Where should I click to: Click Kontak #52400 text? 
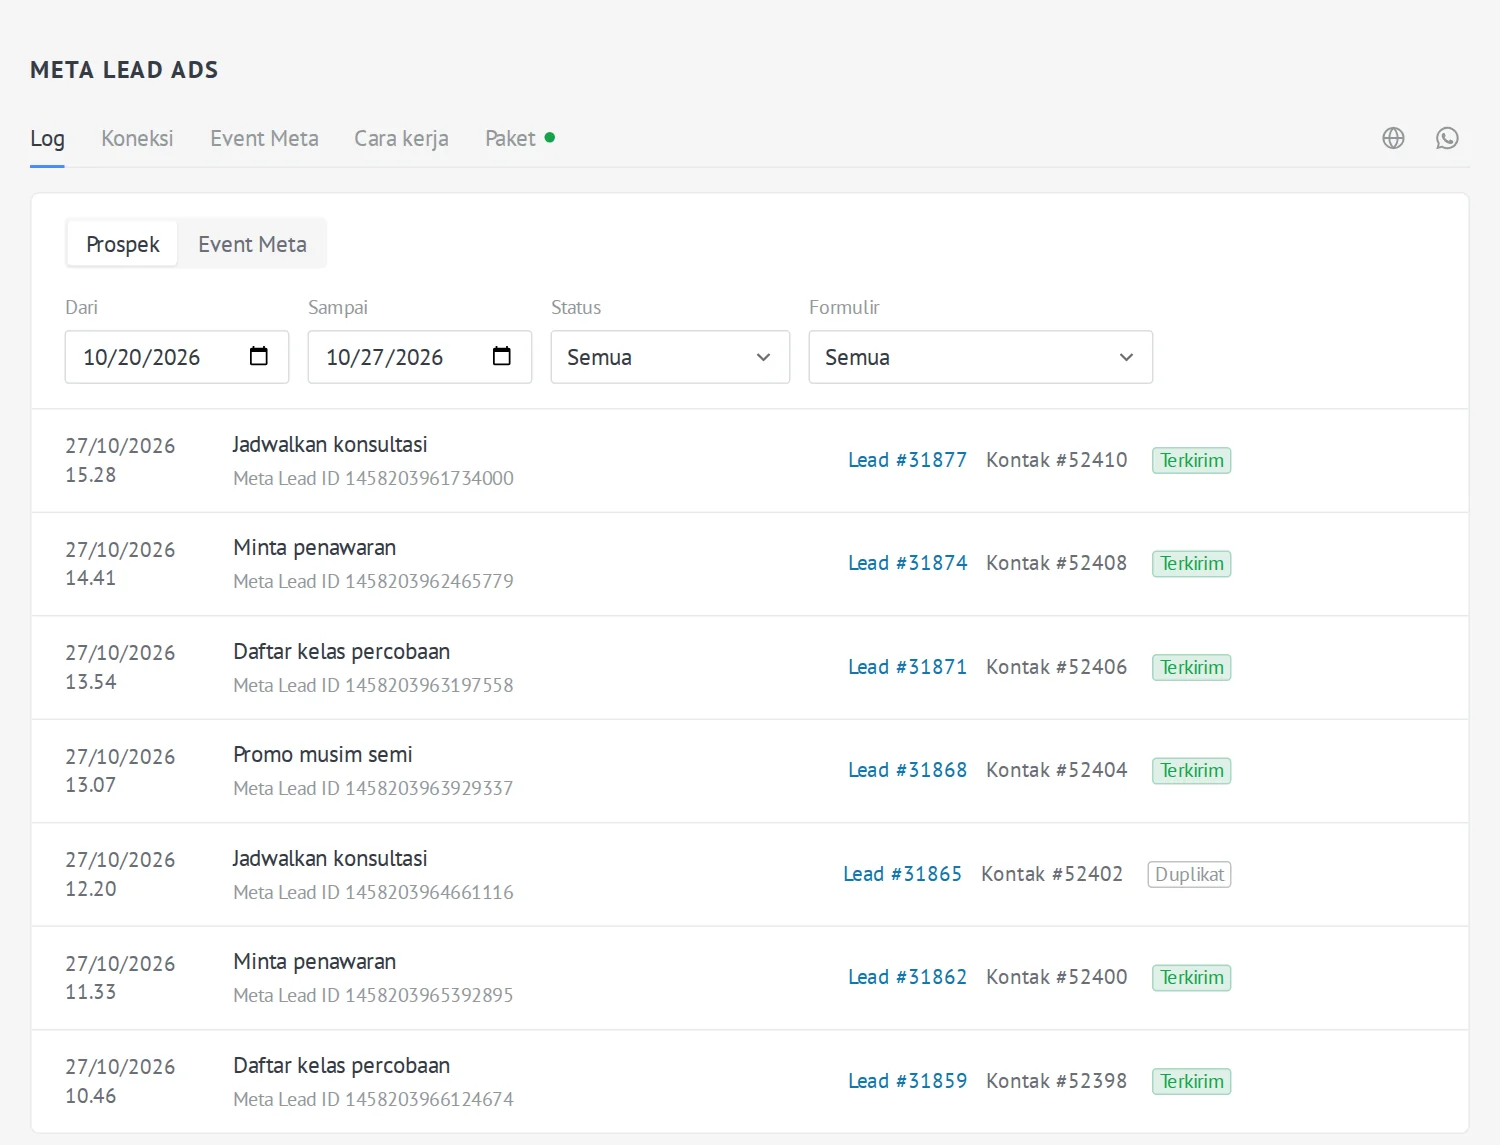1056,977
